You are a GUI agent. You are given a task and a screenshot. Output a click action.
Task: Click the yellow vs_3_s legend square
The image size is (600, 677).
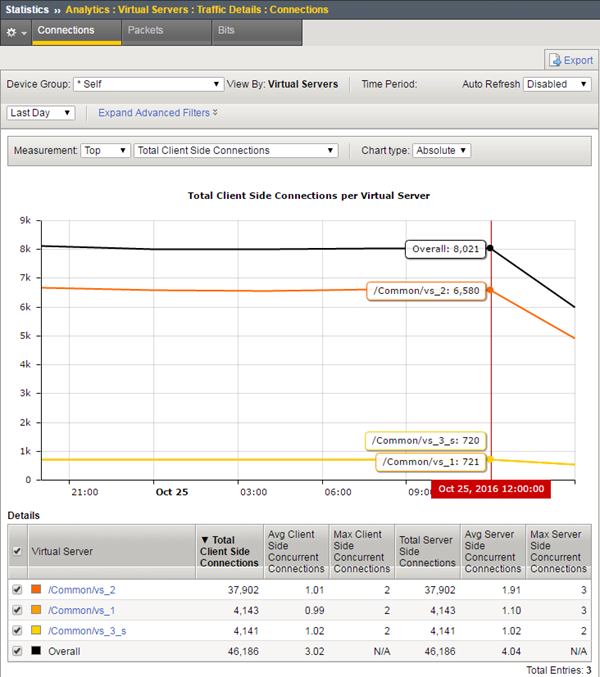(x=37, y=630)
